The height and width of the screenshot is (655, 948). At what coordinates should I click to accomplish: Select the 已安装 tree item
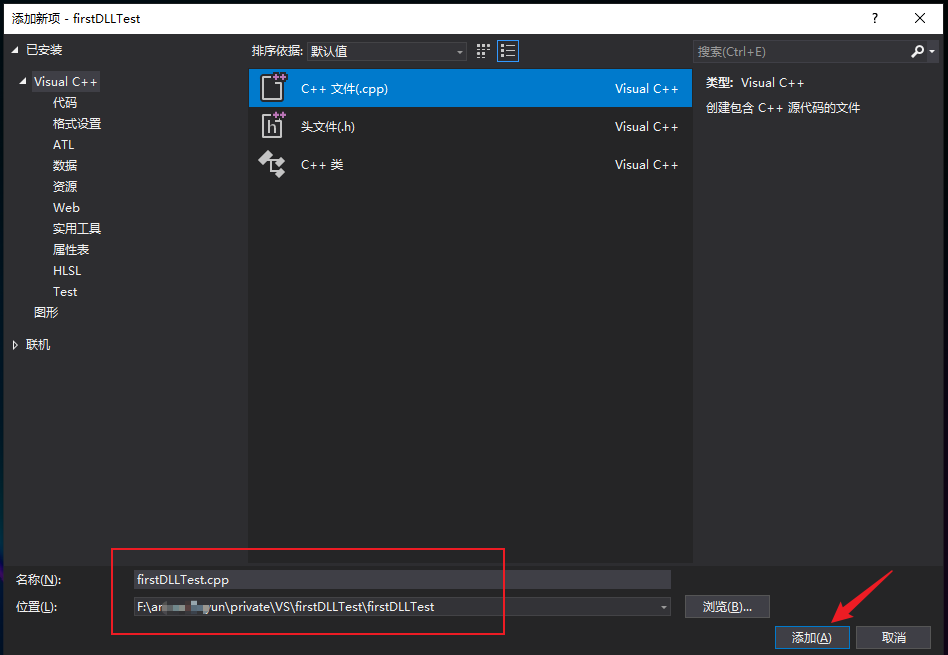coord(44,50)
